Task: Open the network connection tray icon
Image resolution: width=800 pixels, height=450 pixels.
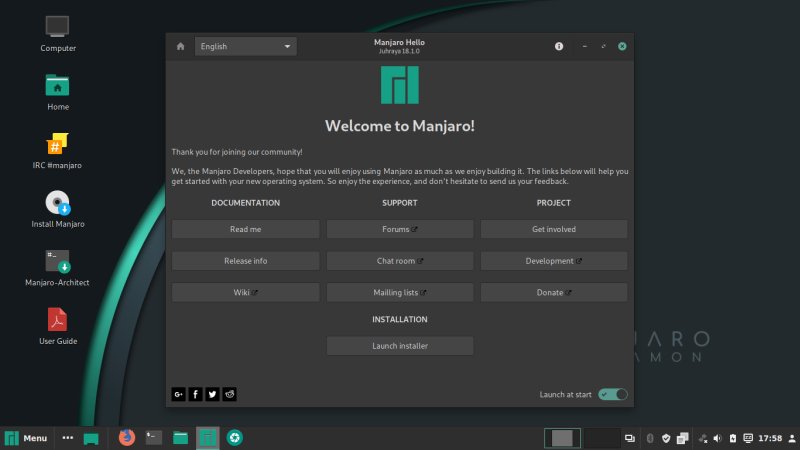Action: pyautogui.click(x=703, y=438)
